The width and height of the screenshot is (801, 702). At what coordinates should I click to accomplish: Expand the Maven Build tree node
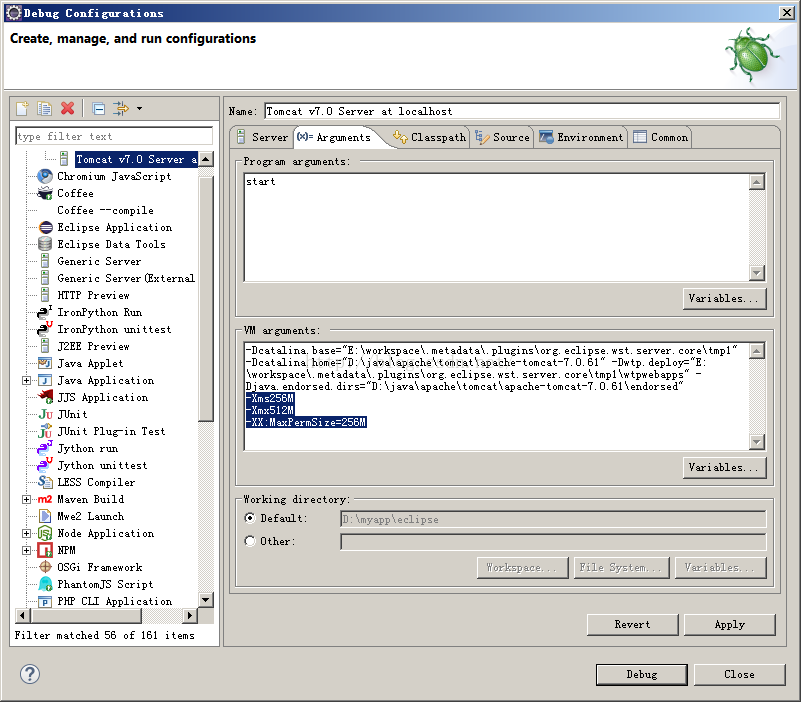(x=26, y=499)
